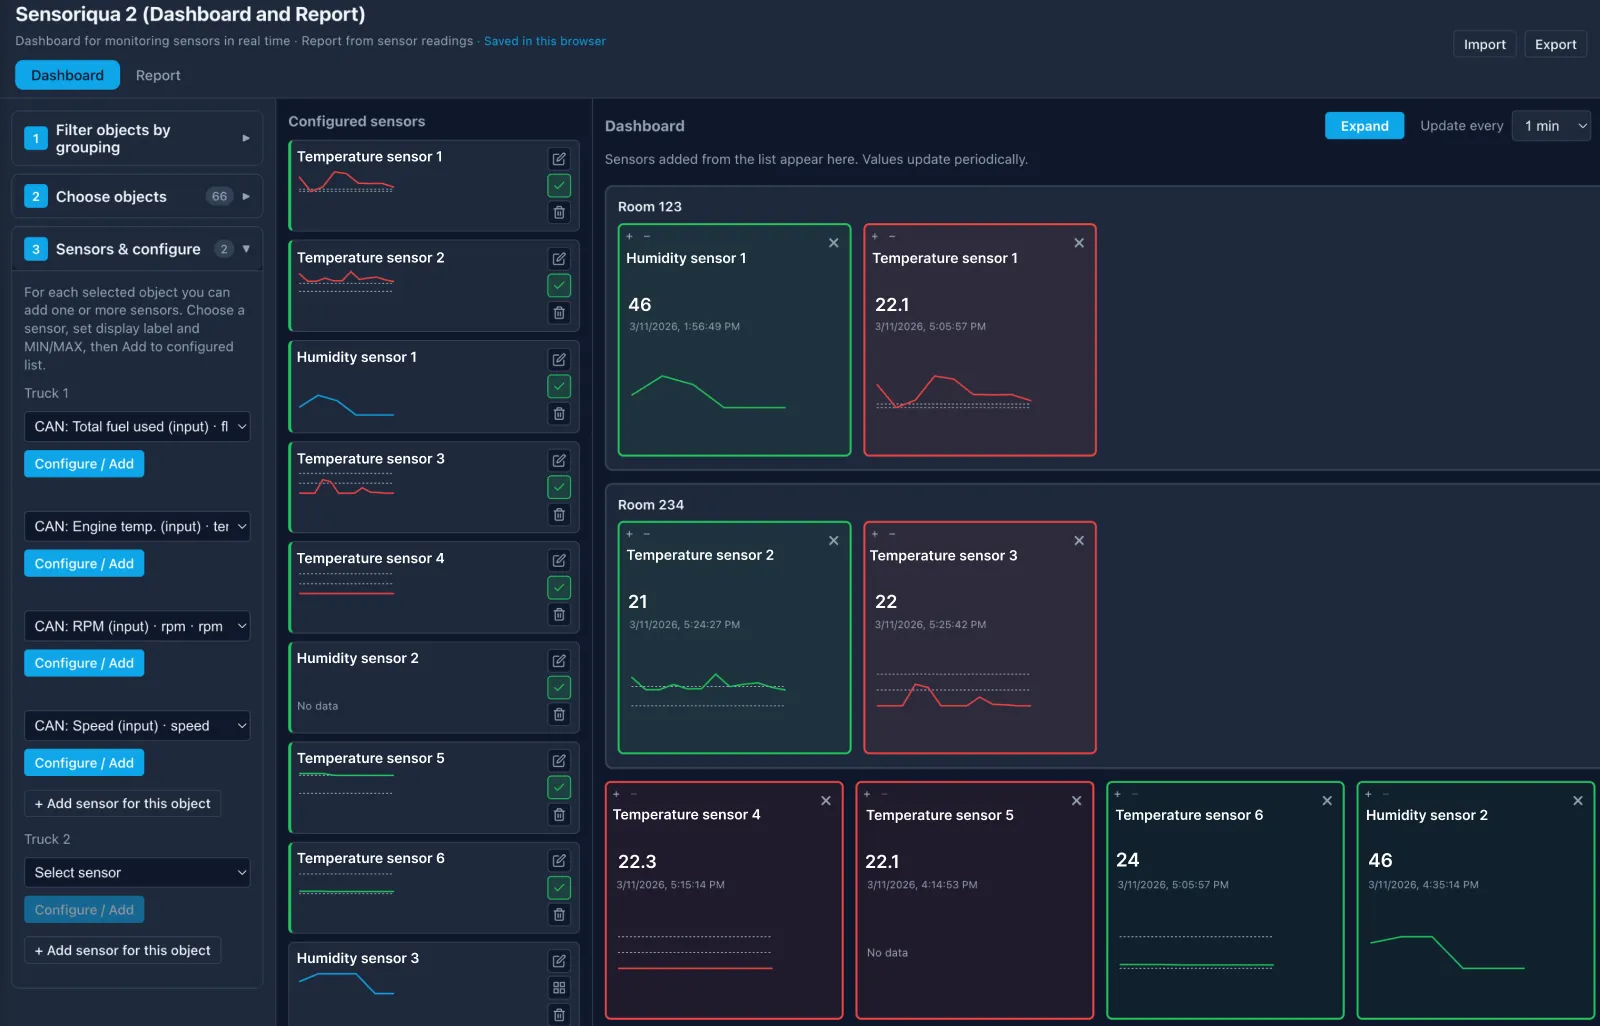
Task: Click the Expand button on the dashboard
Action: (x=1364, y=125)
